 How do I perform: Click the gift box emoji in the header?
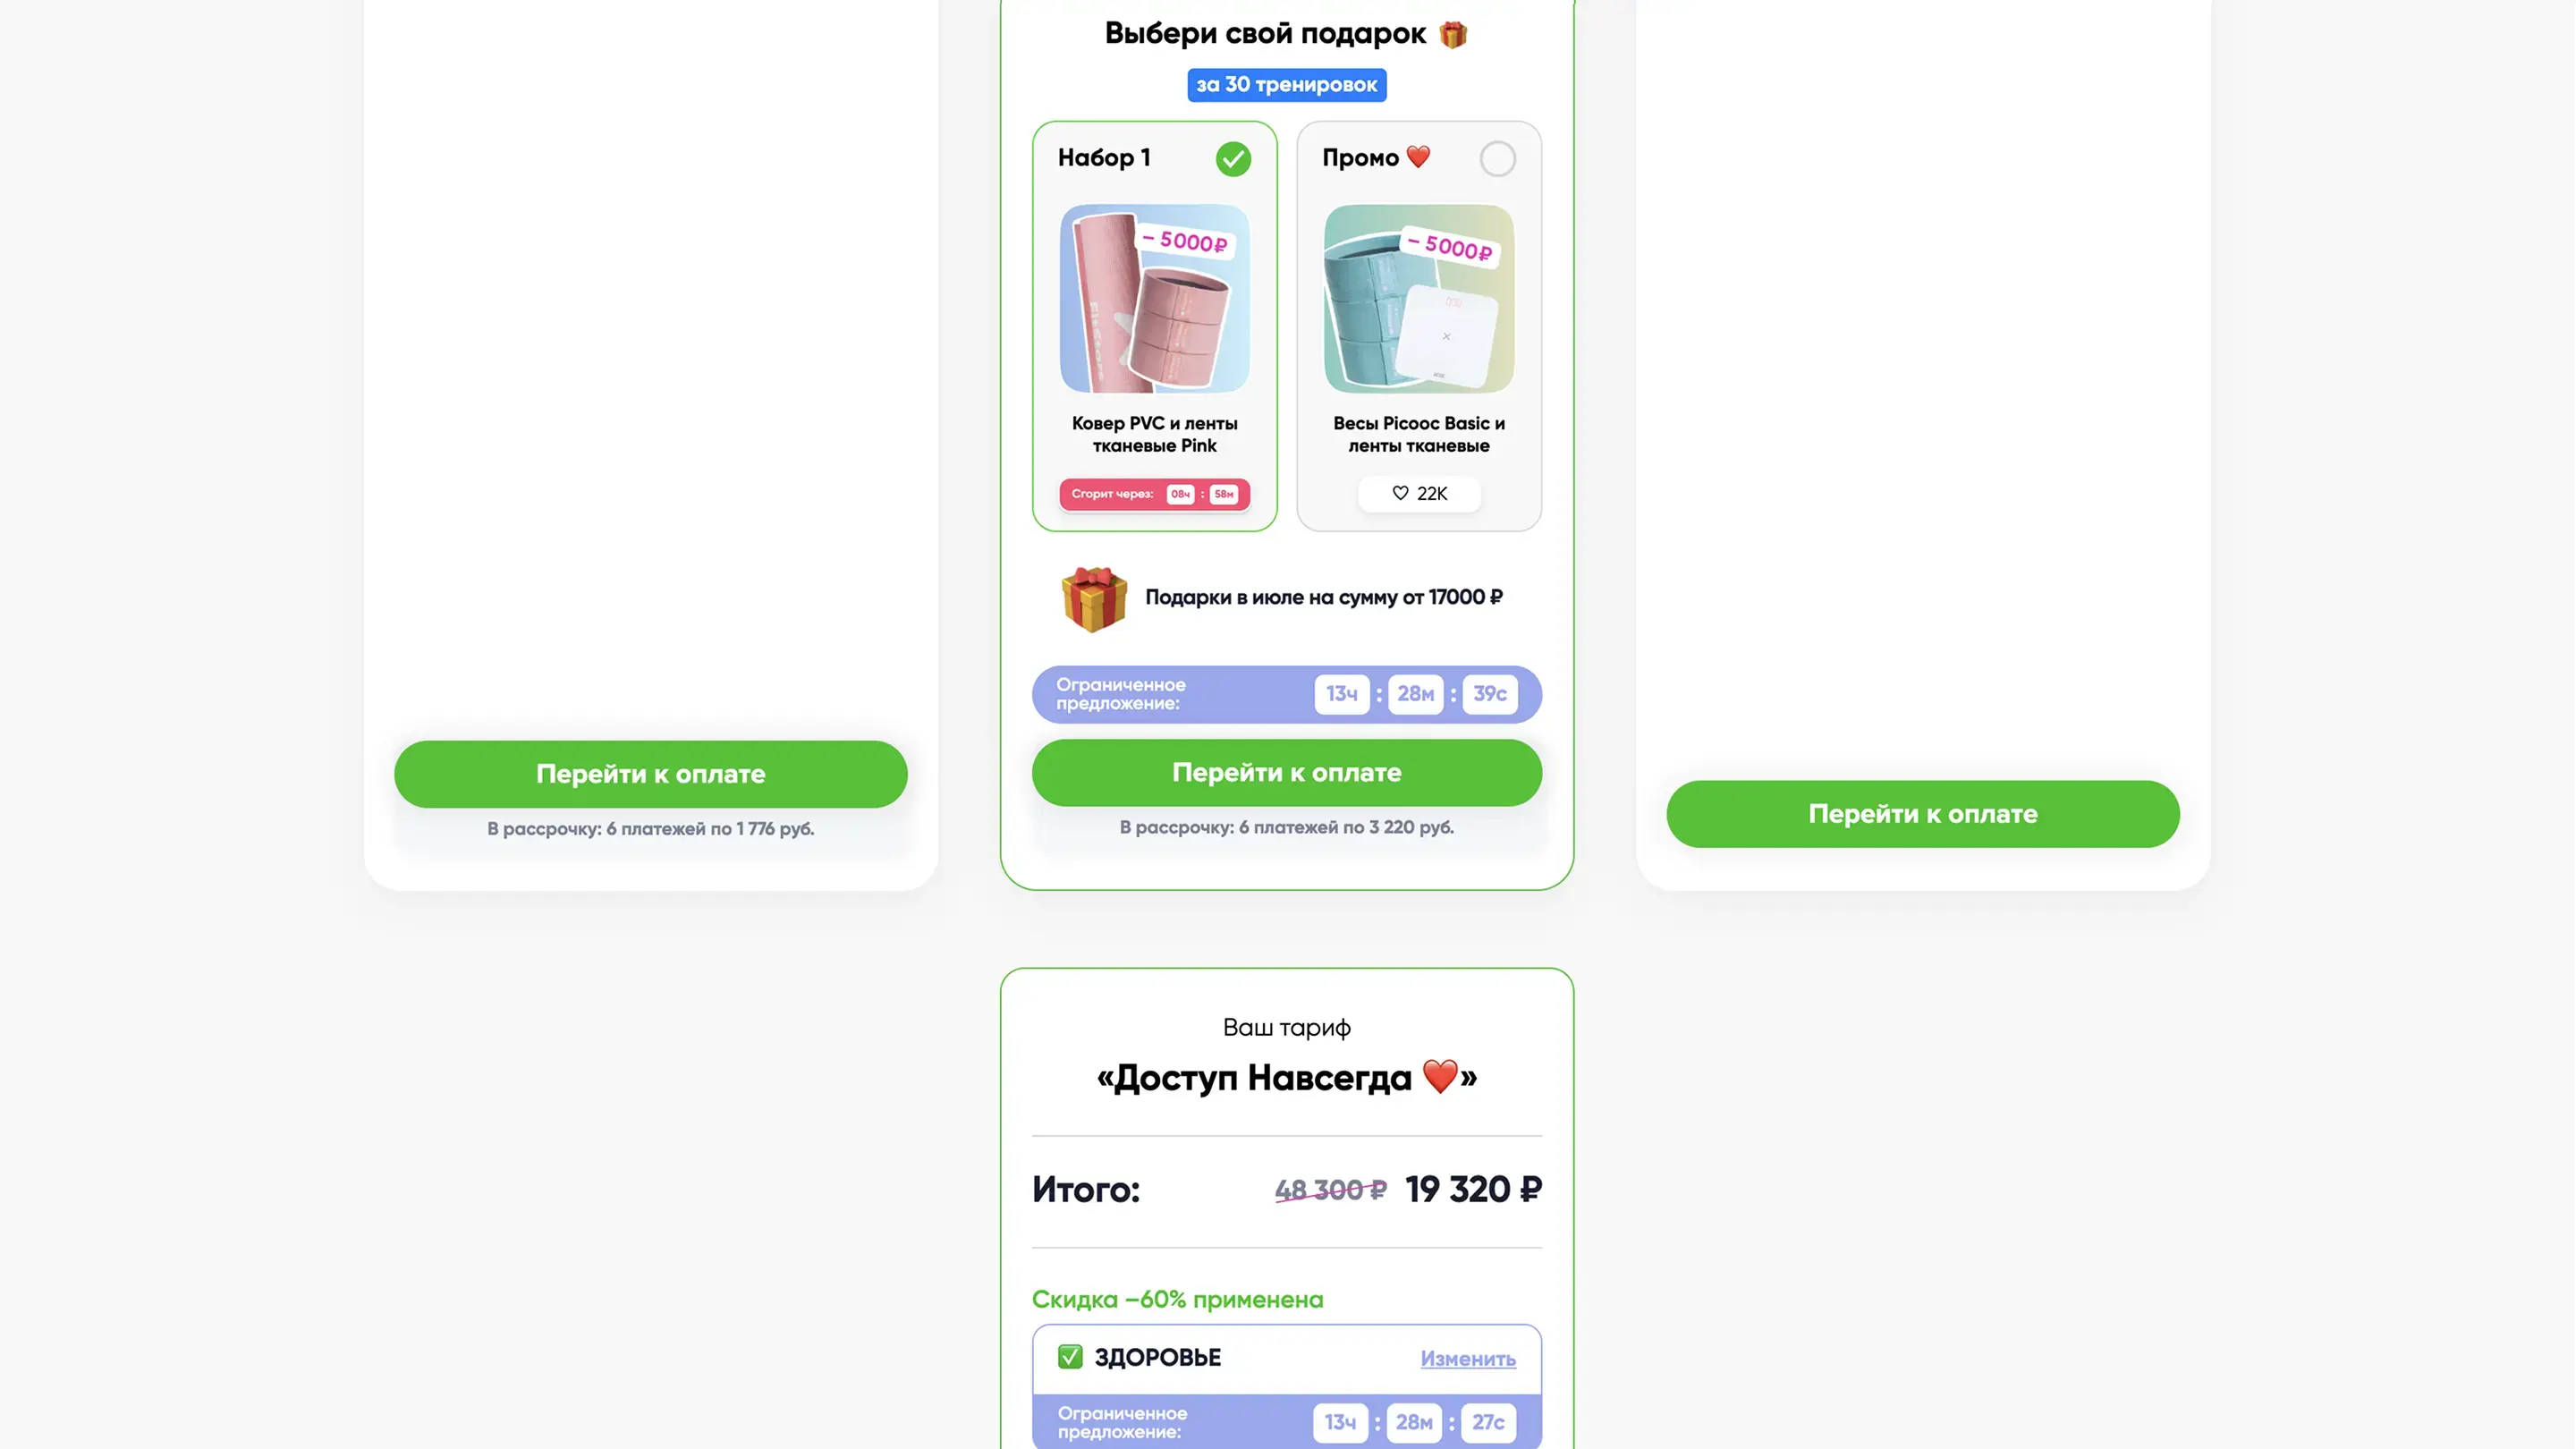click(x=1453, y=34)
